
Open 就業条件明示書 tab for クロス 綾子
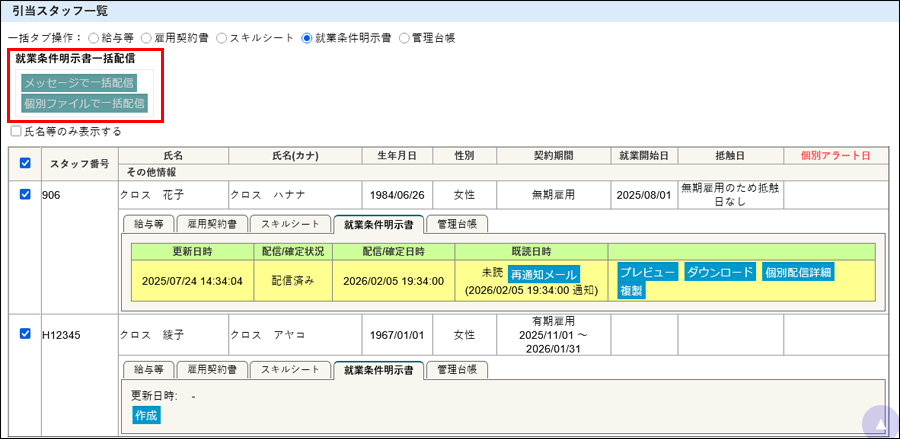point(378,370)
